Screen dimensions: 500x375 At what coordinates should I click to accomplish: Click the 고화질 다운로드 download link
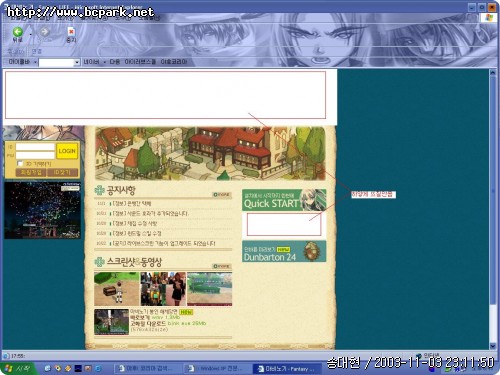[x=168, y=324]
